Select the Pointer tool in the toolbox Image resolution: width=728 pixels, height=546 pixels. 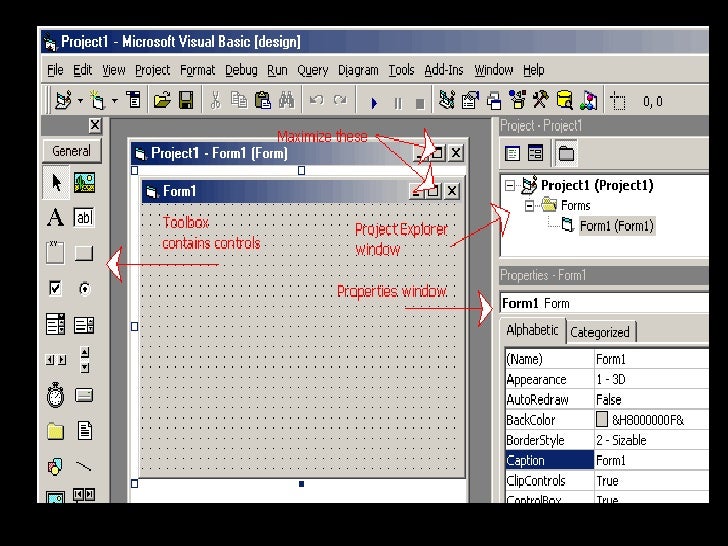pyautogui.click(x=56, y=182)
